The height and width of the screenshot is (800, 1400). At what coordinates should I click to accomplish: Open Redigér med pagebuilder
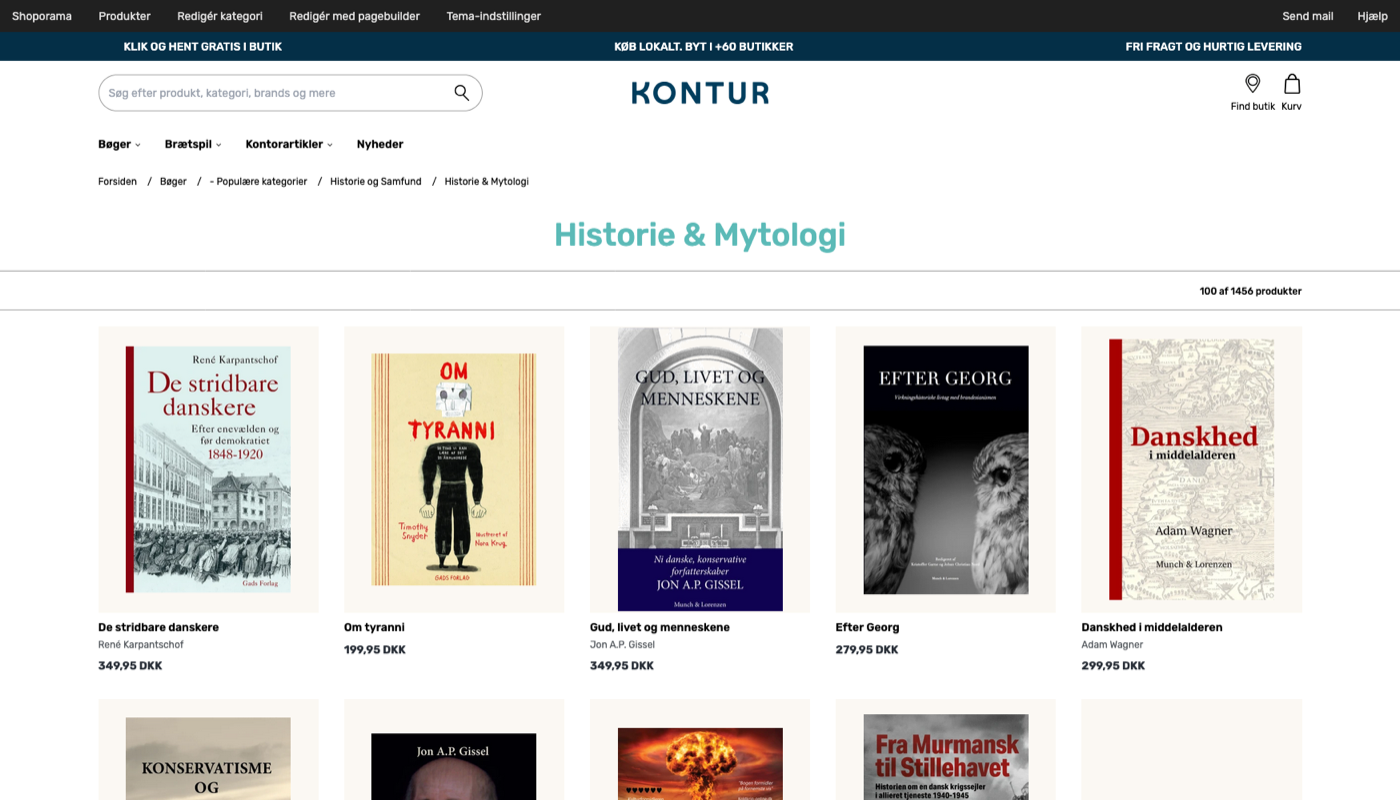tap(354, 16)
